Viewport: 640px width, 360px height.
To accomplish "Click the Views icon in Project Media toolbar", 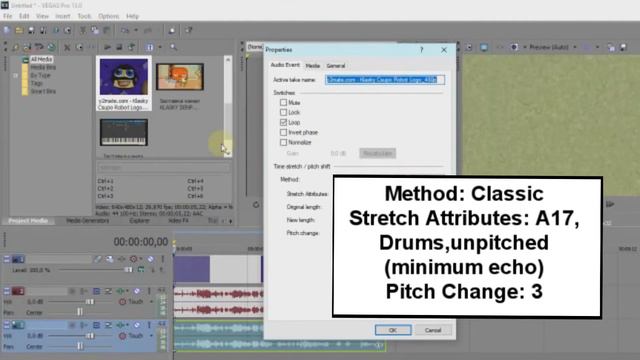I will (150, 47).
